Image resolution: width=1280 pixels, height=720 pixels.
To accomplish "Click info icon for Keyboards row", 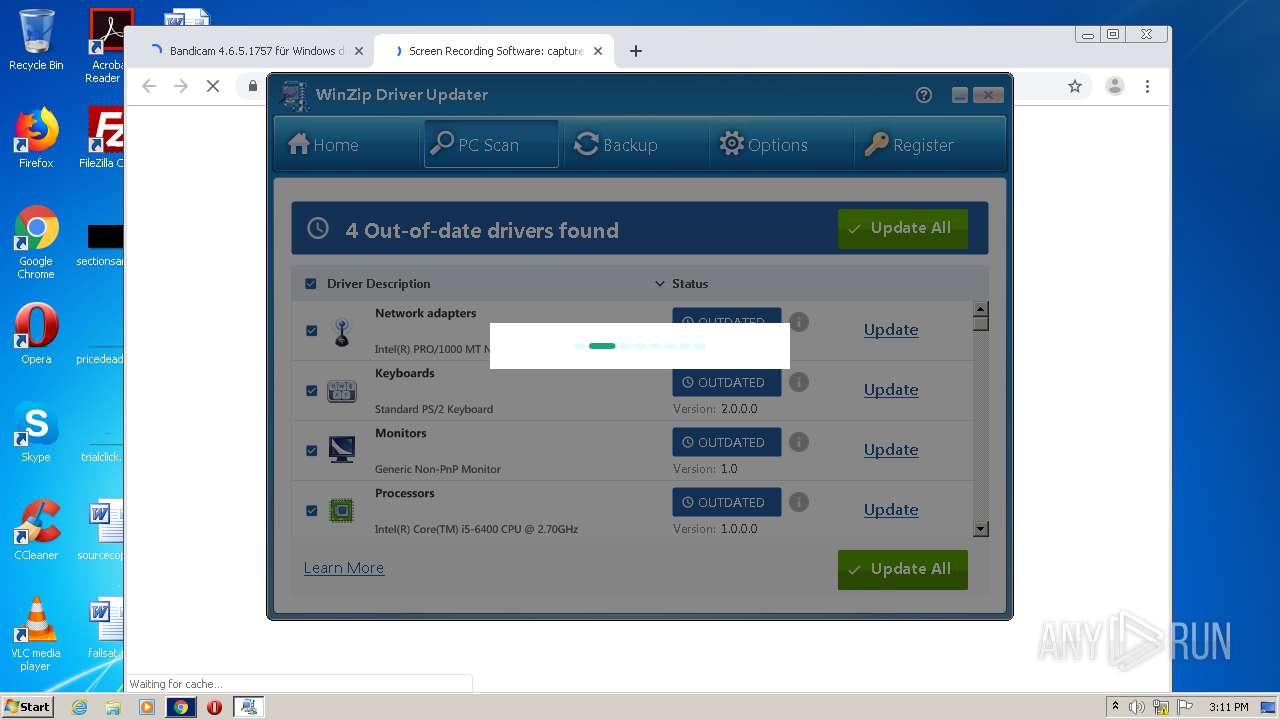I will (x=799, y=382).
